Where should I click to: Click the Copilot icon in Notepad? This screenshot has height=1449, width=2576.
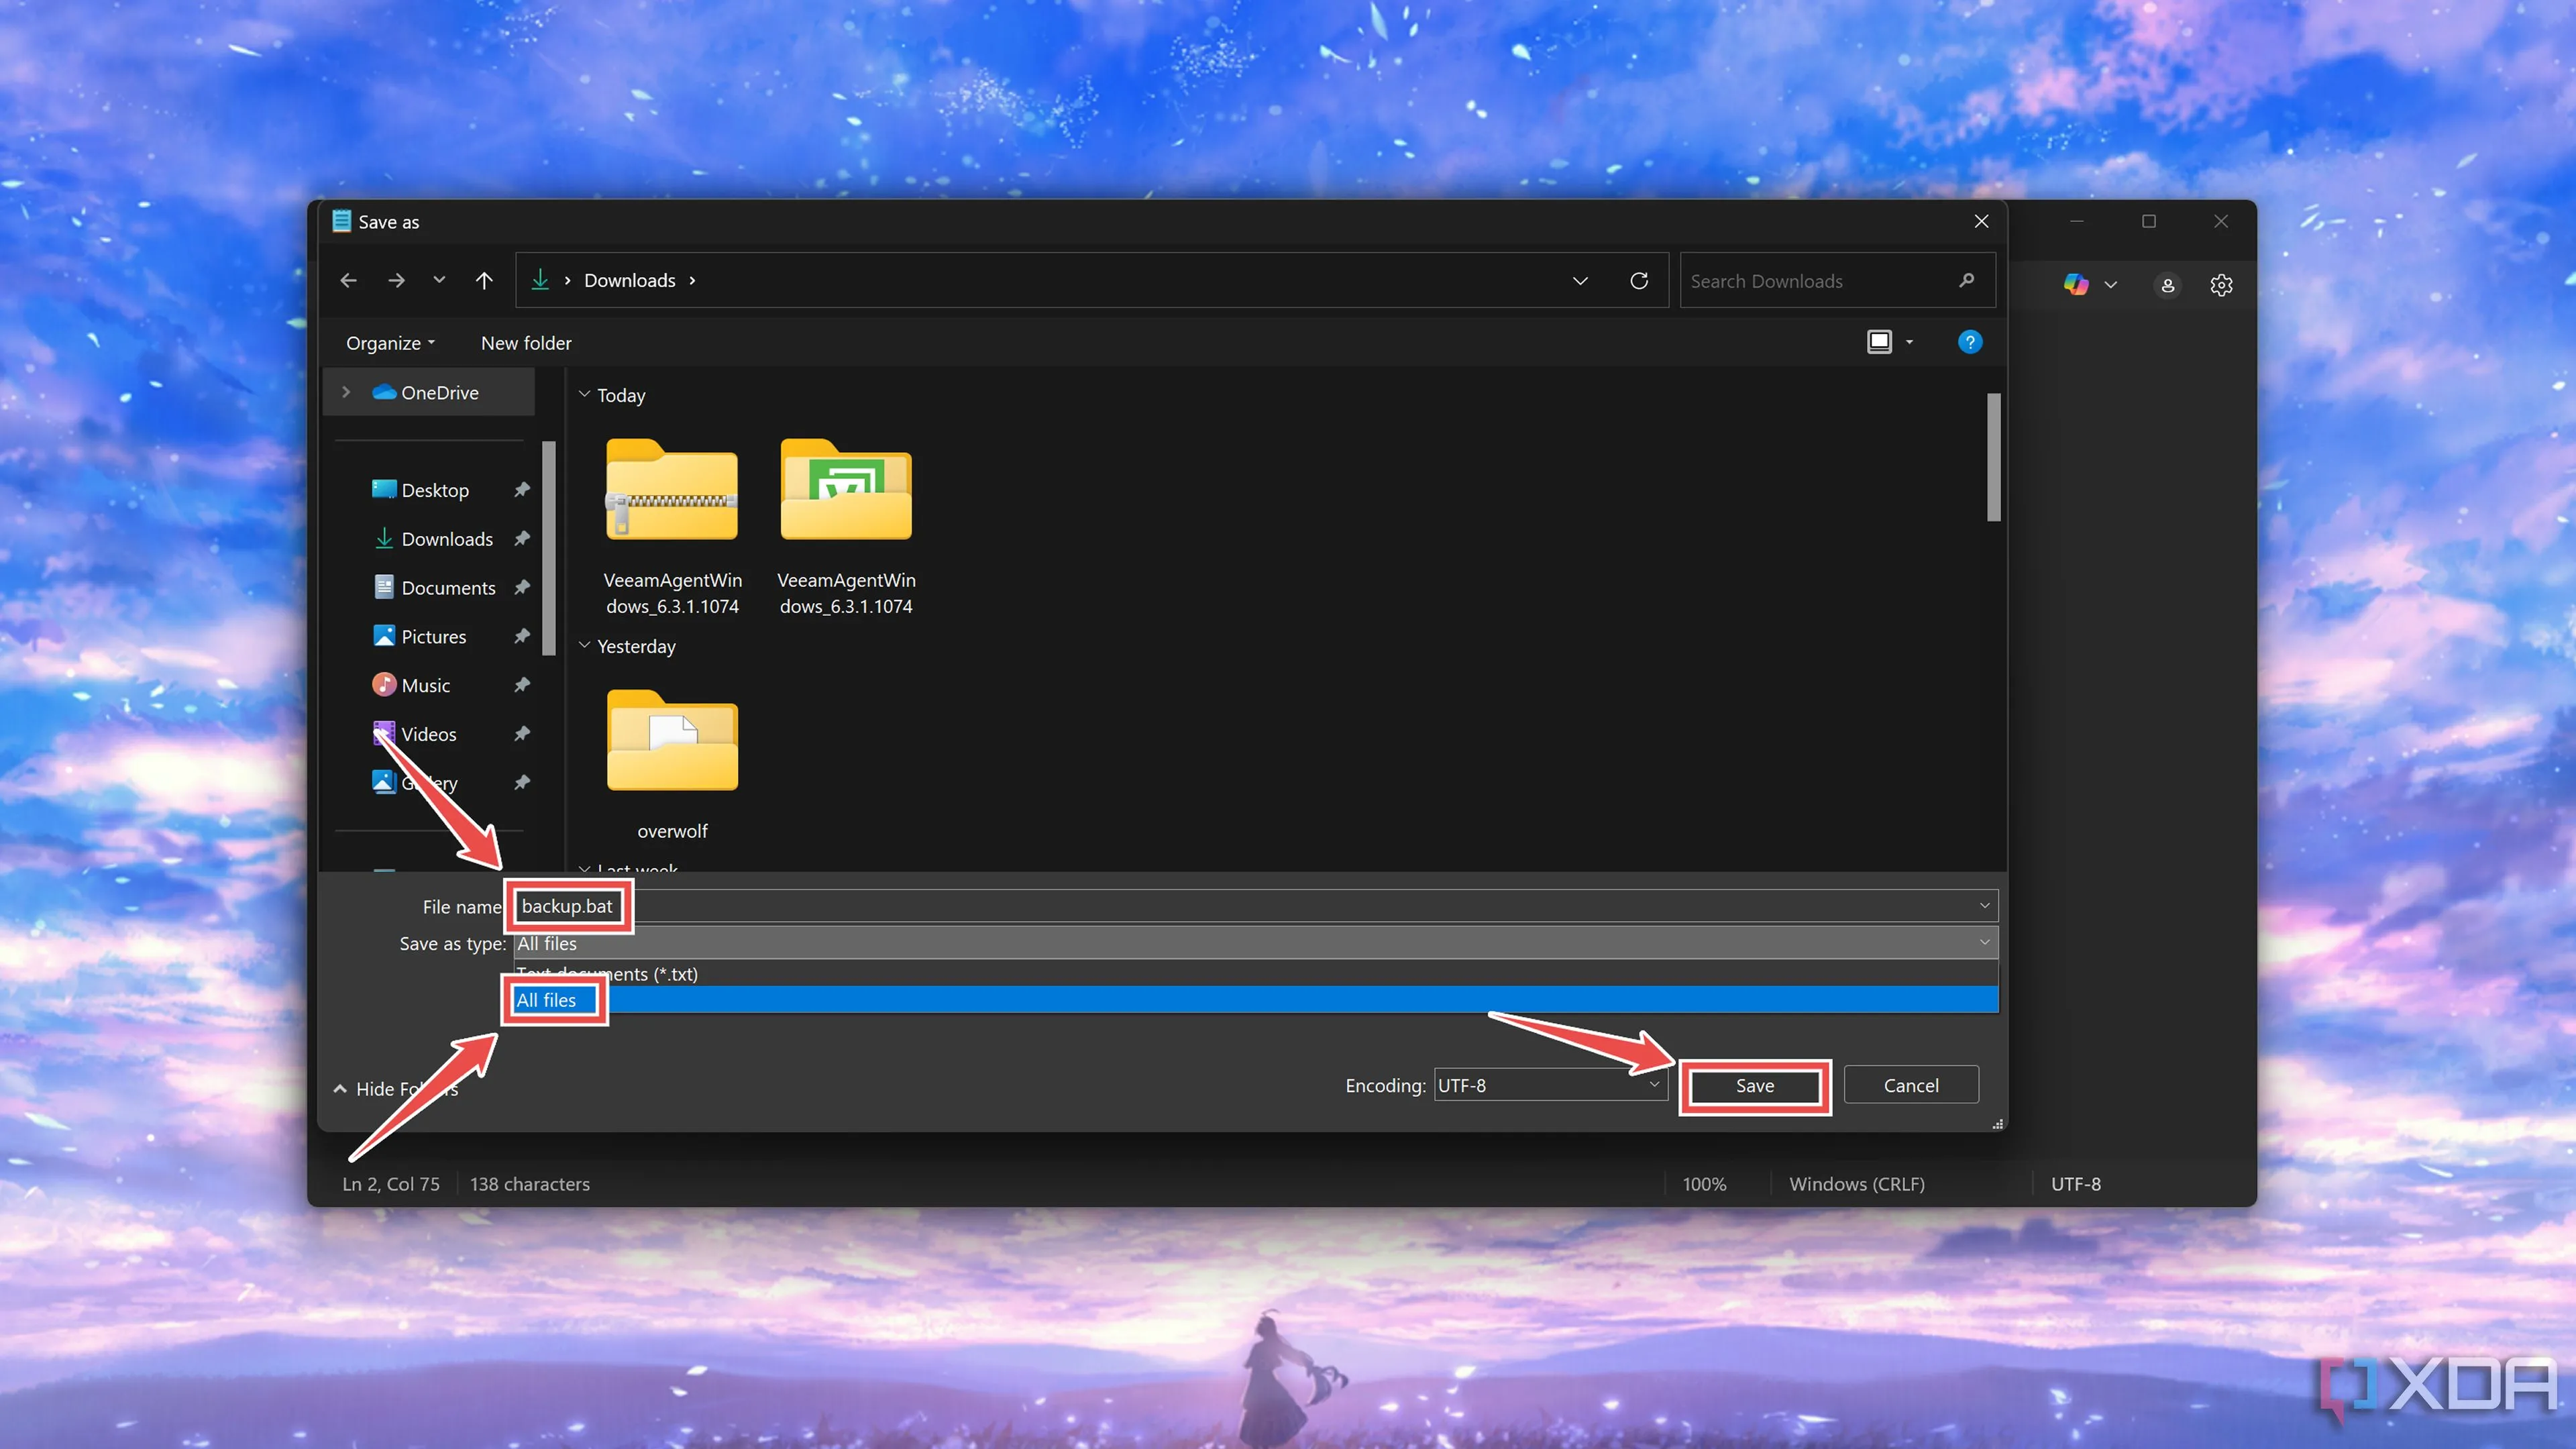point(2076,285)
